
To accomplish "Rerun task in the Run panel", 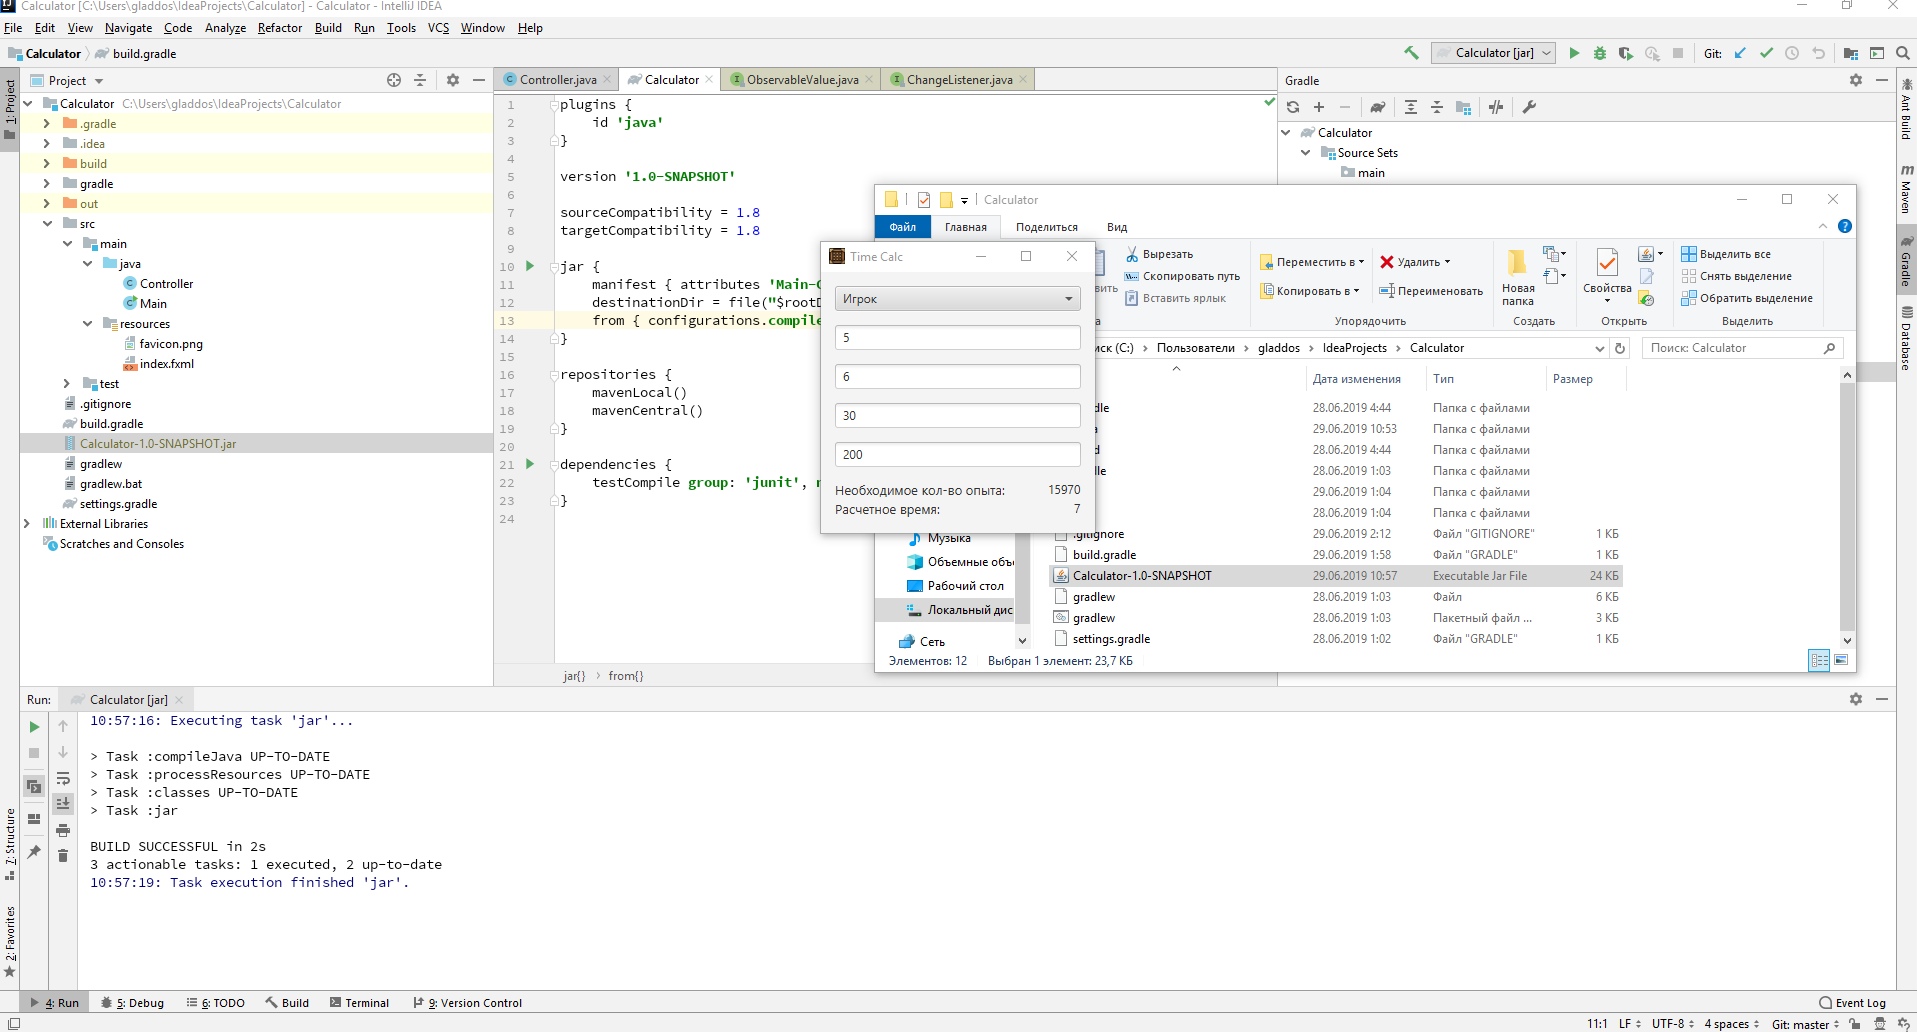I will pos(34,727).
